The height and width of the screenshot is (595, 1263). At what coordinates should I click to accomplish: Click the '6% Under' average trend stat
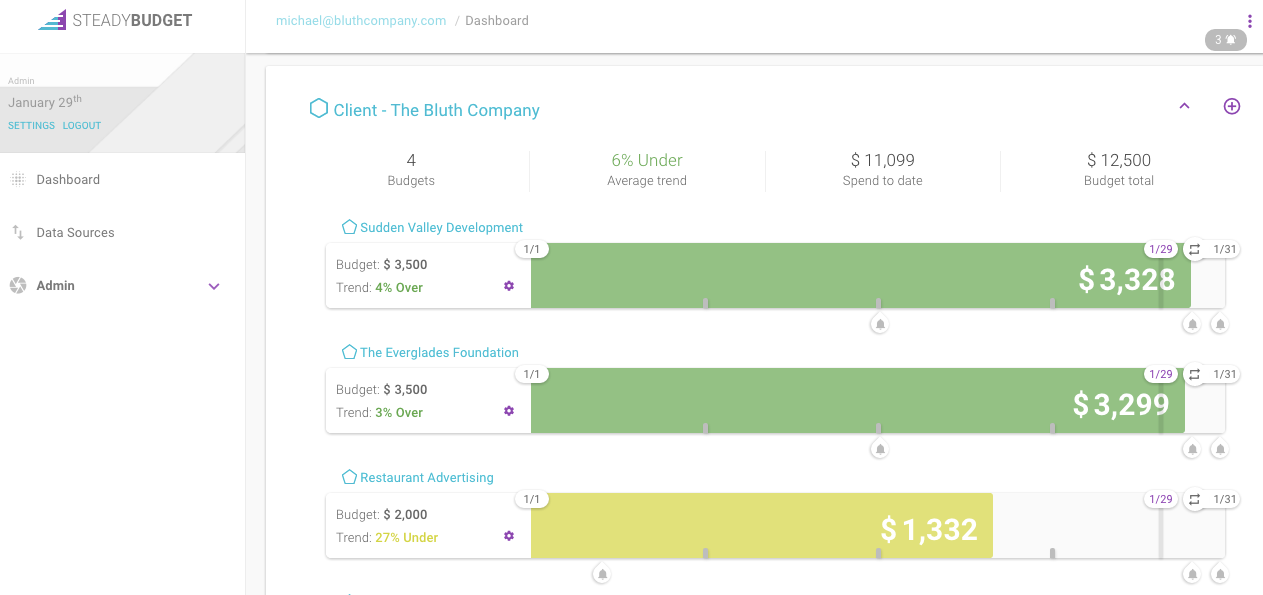point(647,160)
